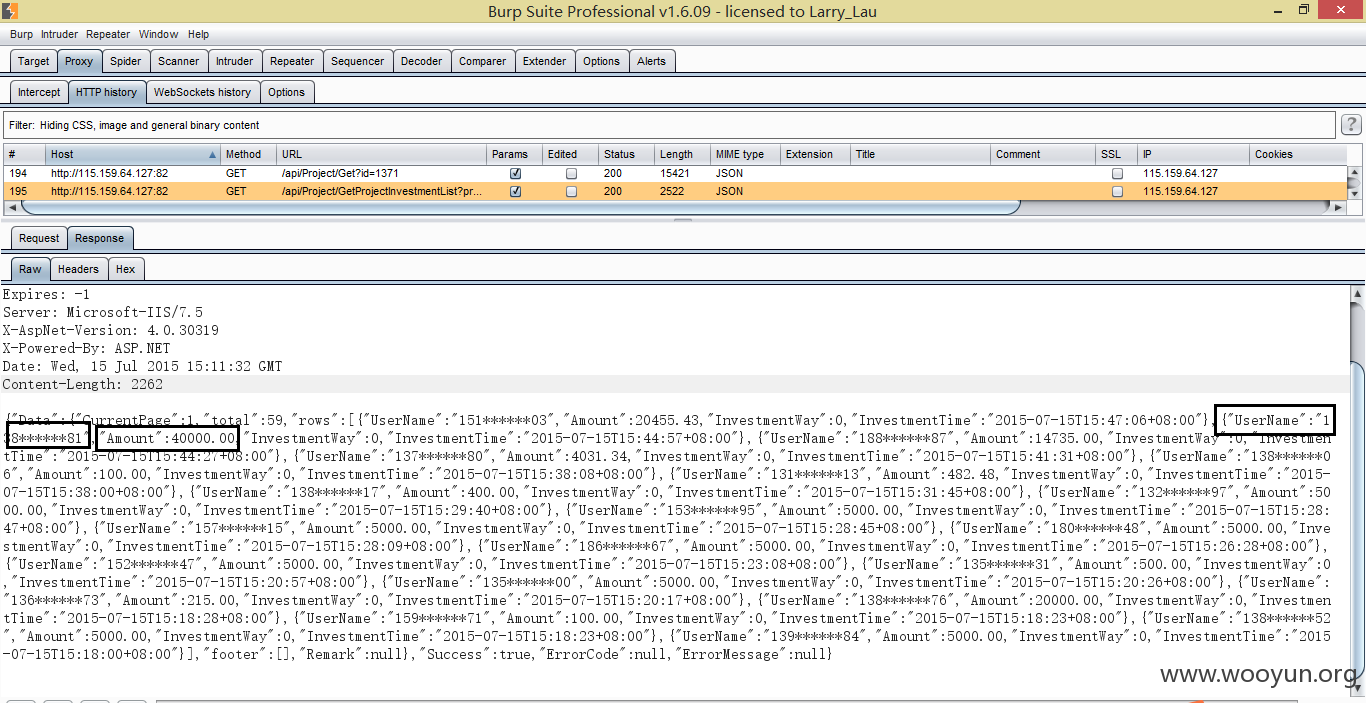Image resolution: width=1366 pixels, height=703 pixels.
Task: Toggle SSL checkbox in row 194
Action: tap(1117, 173)
